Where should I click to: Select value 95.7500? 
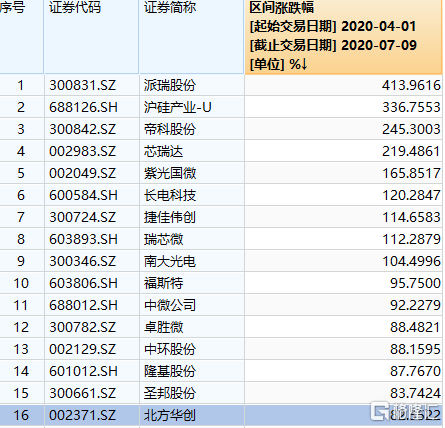pyautogui.click(x=415, y=283)
